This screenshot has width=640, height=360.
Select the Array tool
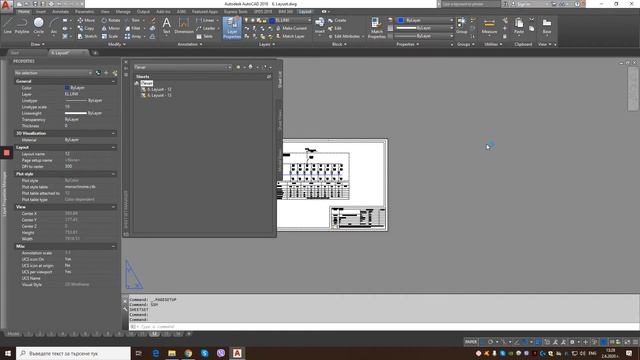click(x=133, y=36)
